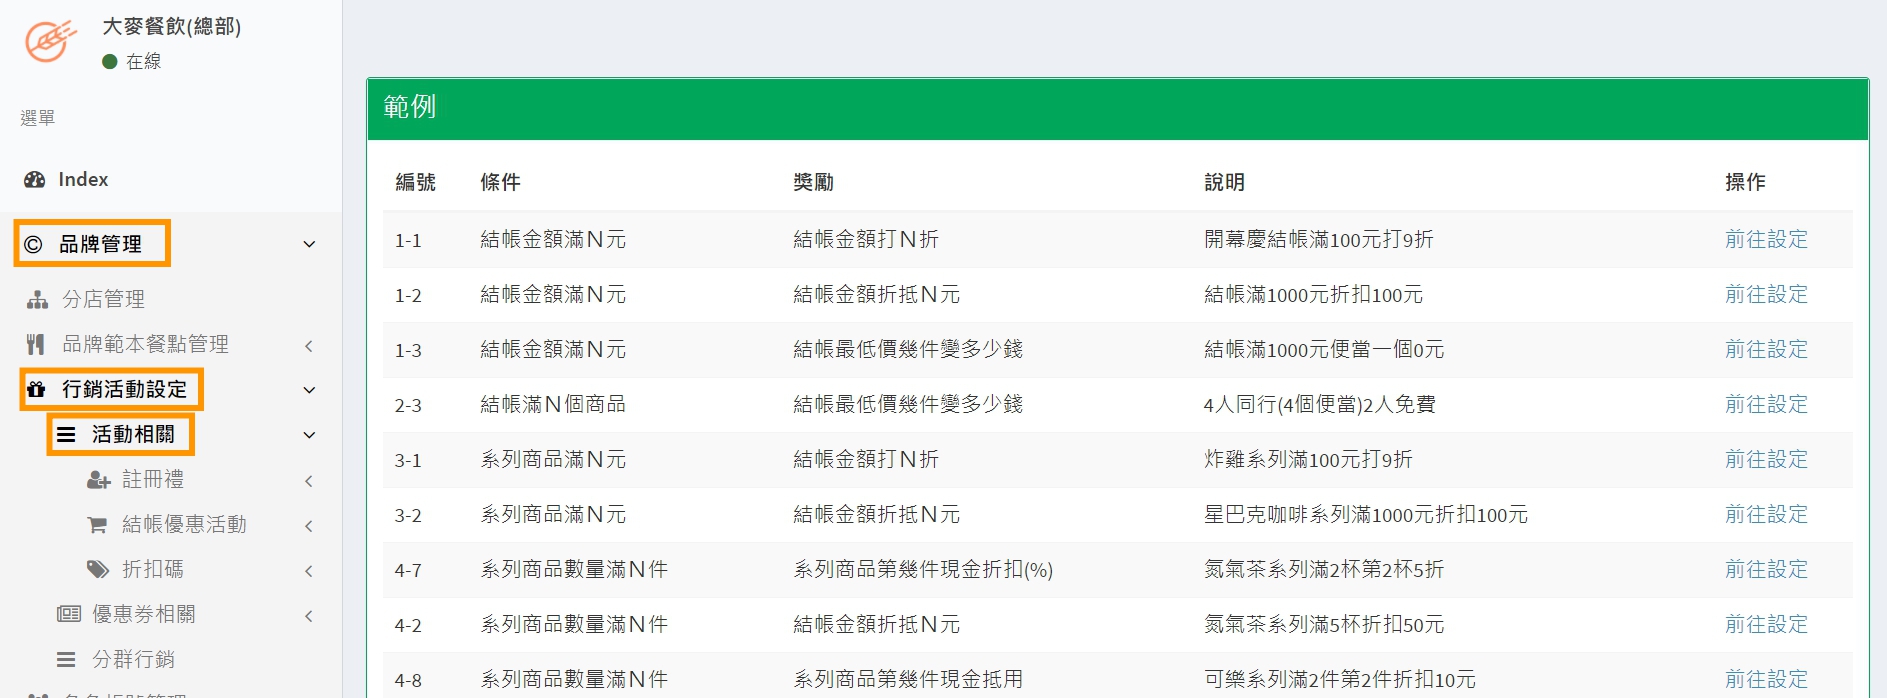
Task: Click the 範例 green panel header
Action: click(1117, 108)
